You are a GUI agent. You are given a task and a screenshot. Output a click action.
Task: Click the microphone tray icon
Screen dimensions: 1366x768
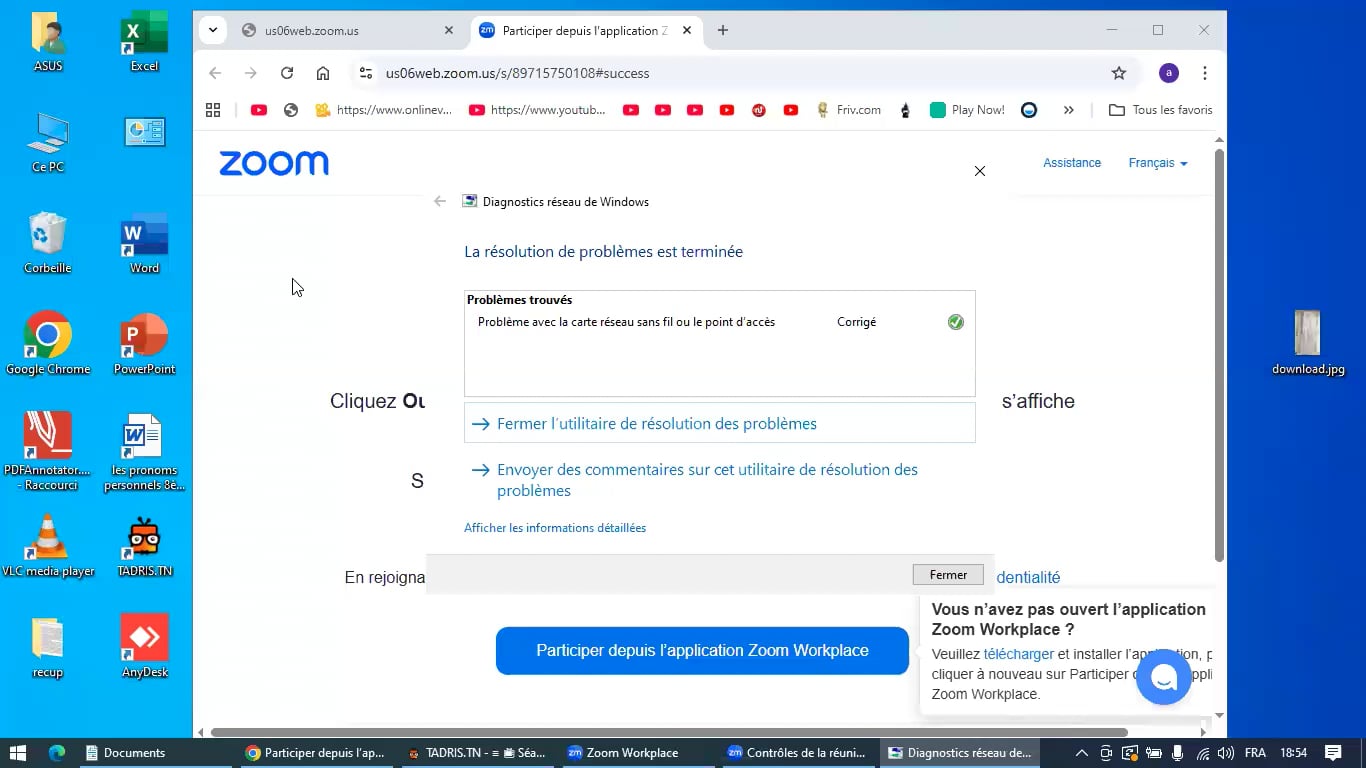pos(1178,753)
